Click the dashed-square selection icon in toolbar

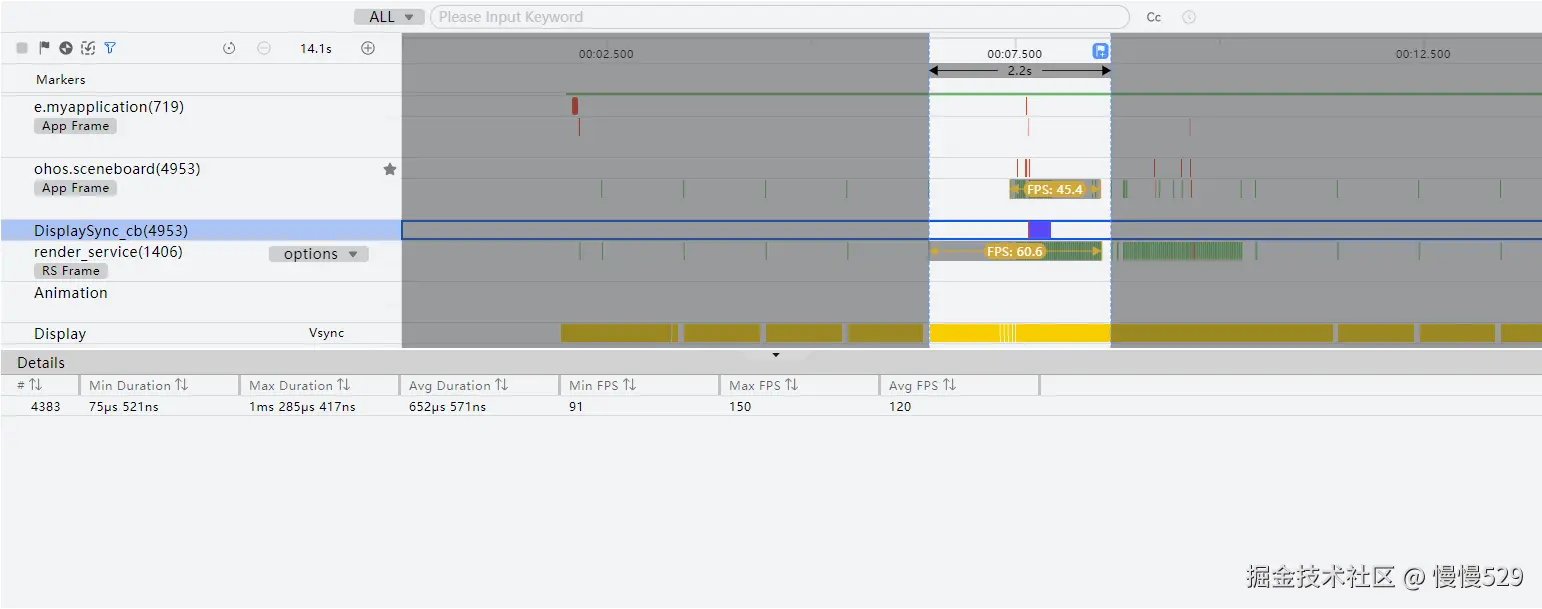click(x=88, y=48)
